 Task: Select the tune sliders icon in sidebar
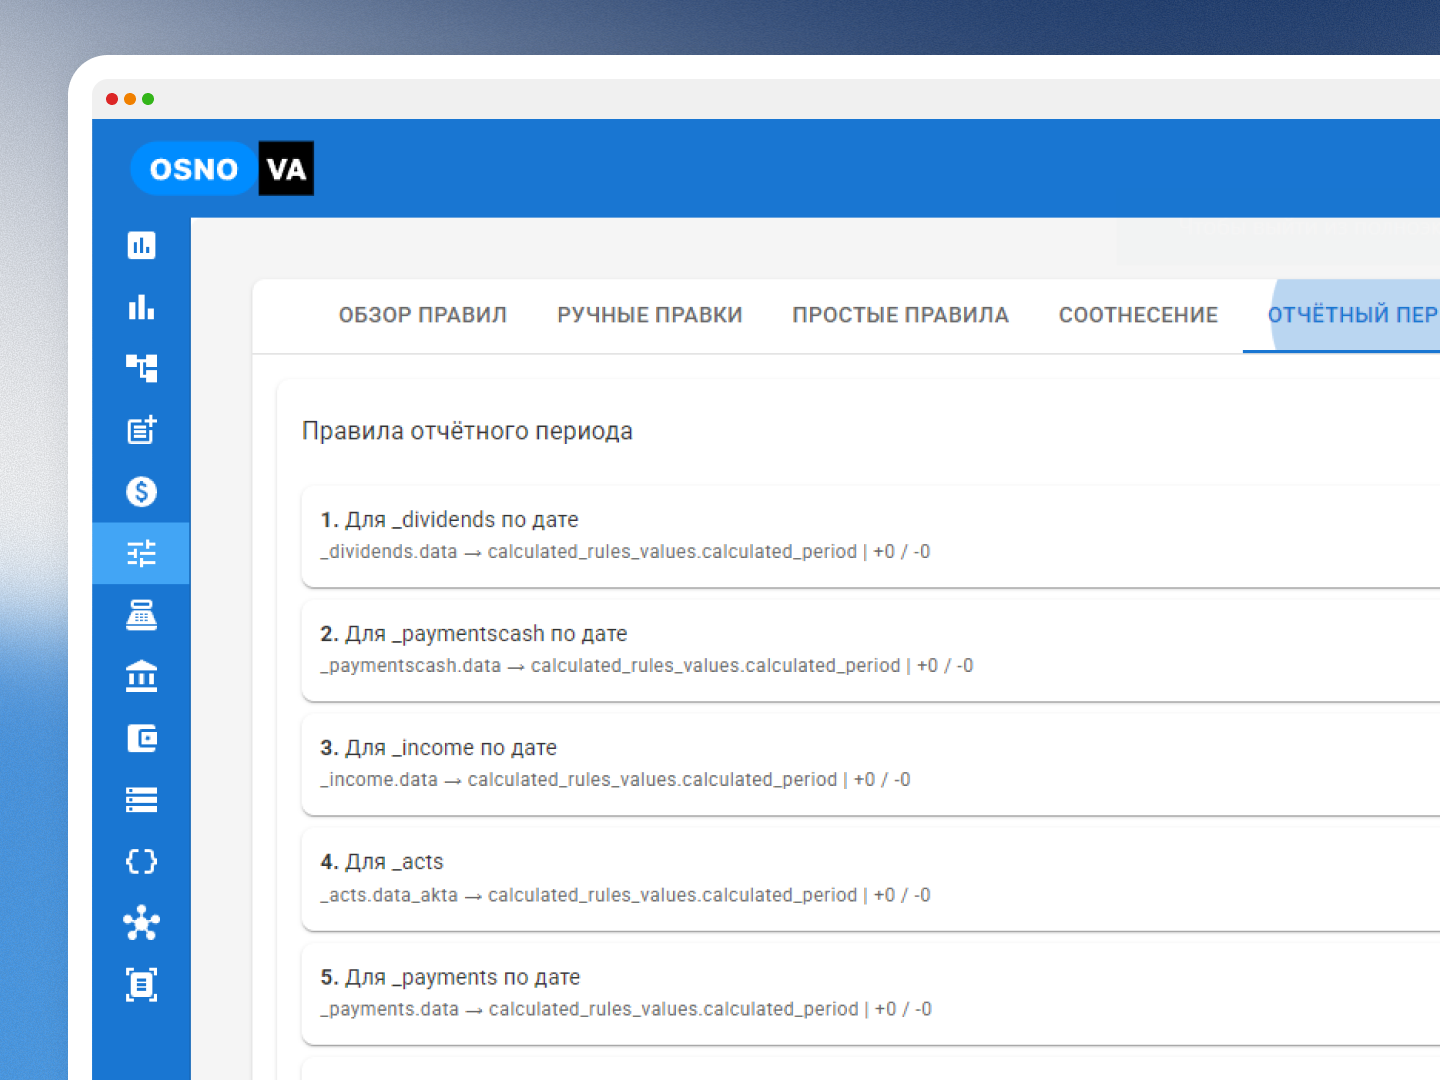[x=141, y=553]
